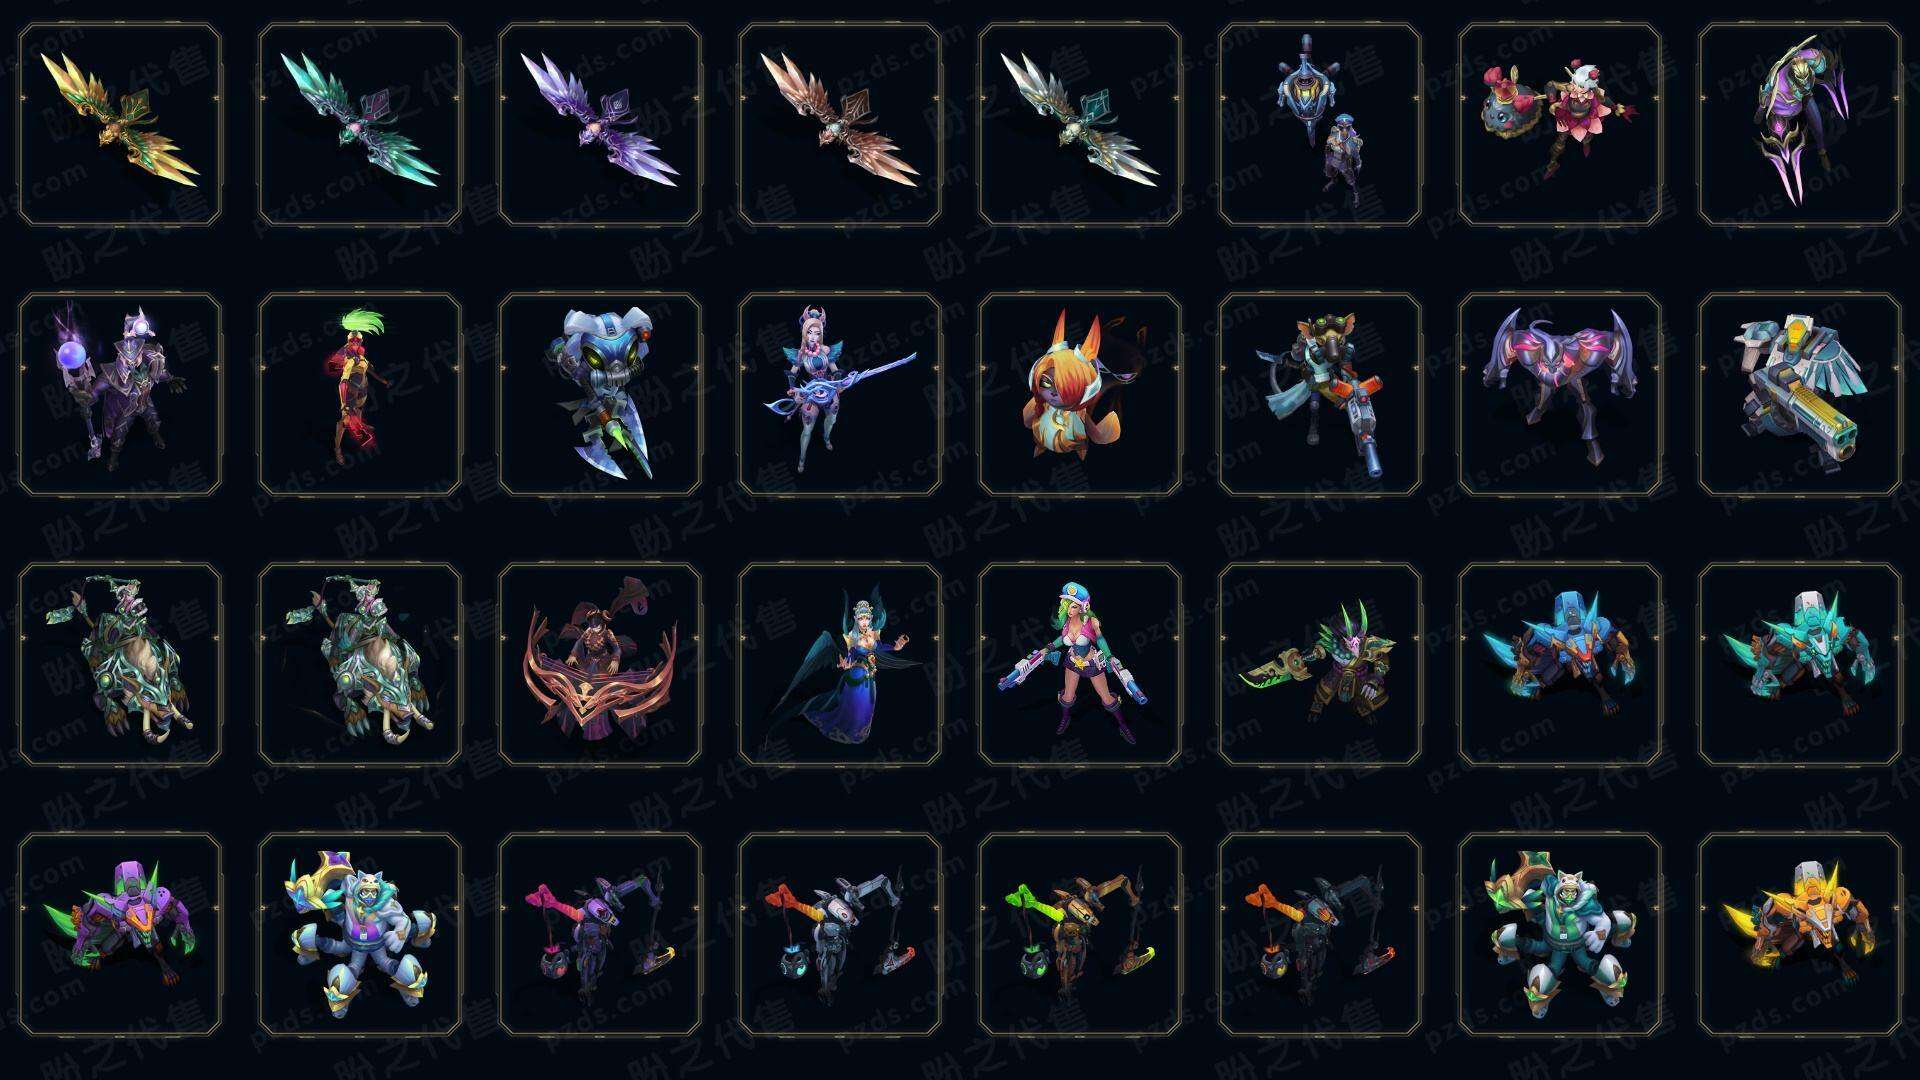Open the white-gold astronaut cat suit skin
1920x1080 pixels.
coord(360,934)
